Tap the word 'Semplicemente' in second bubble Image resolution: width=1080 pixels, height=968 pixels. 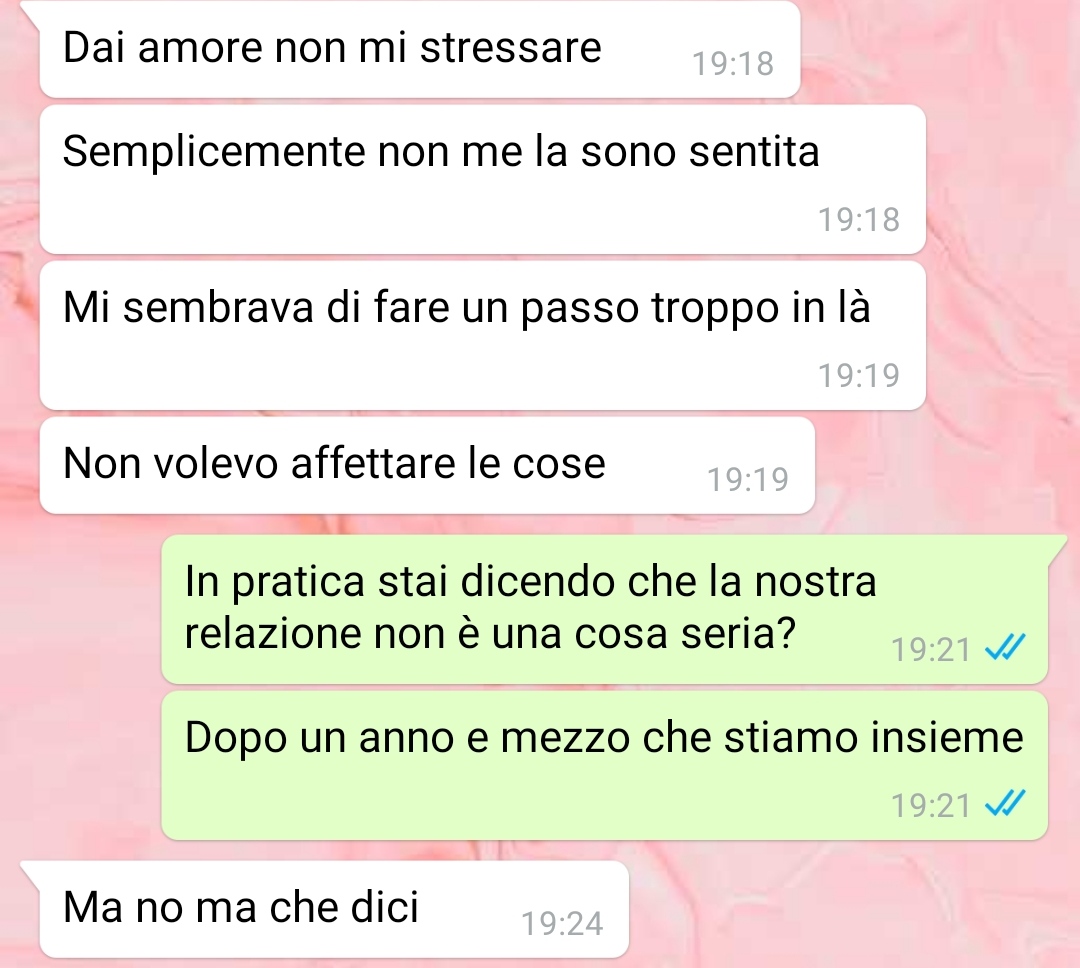pos(214,153)
